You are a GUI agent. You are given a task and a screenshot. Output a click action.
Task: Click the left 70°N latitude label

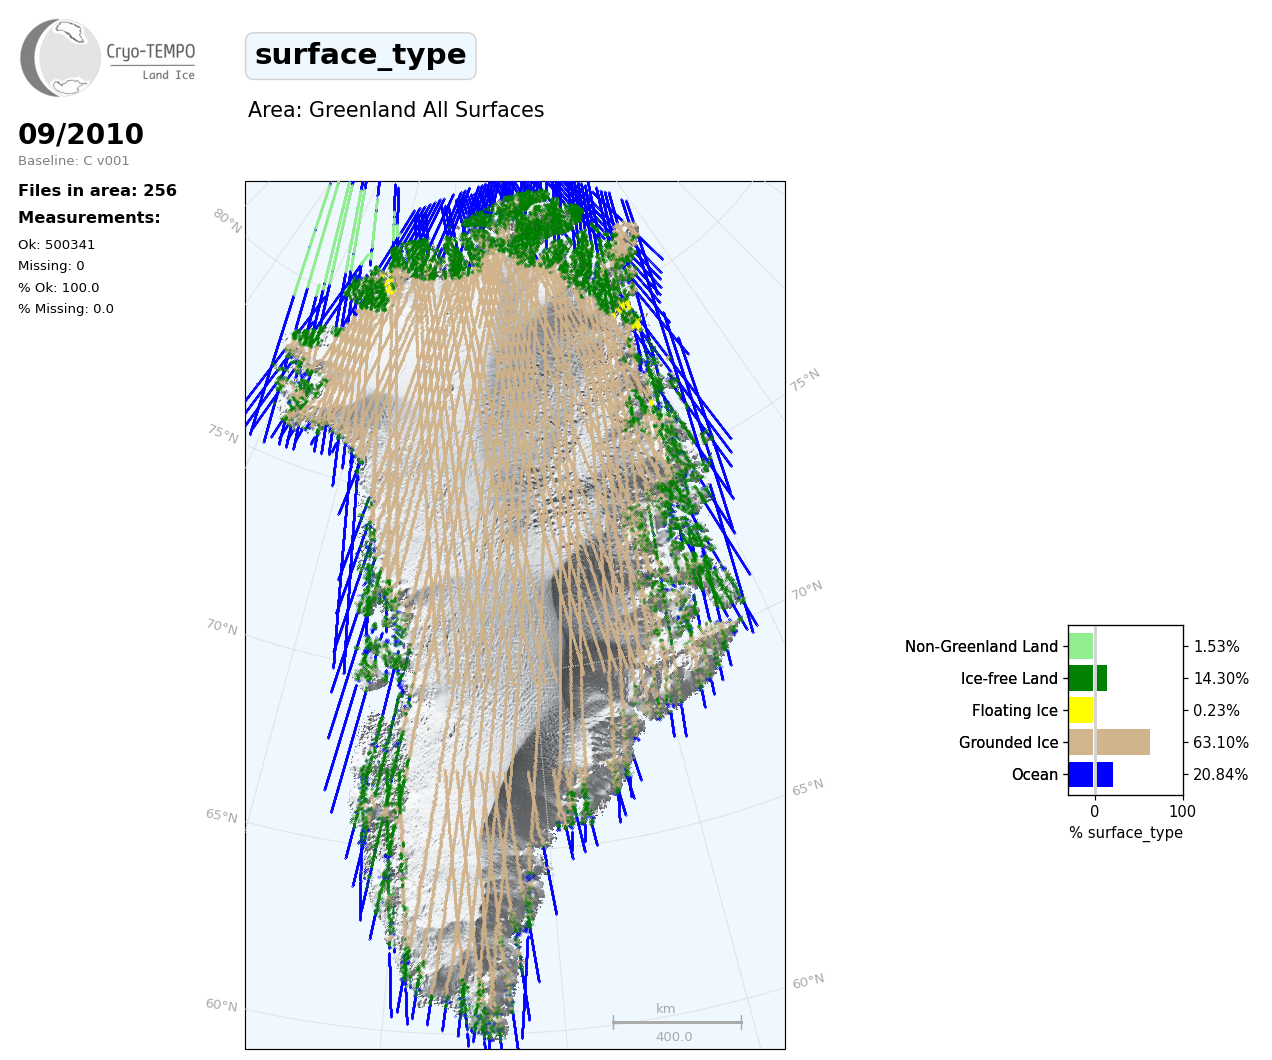(222, 627)
